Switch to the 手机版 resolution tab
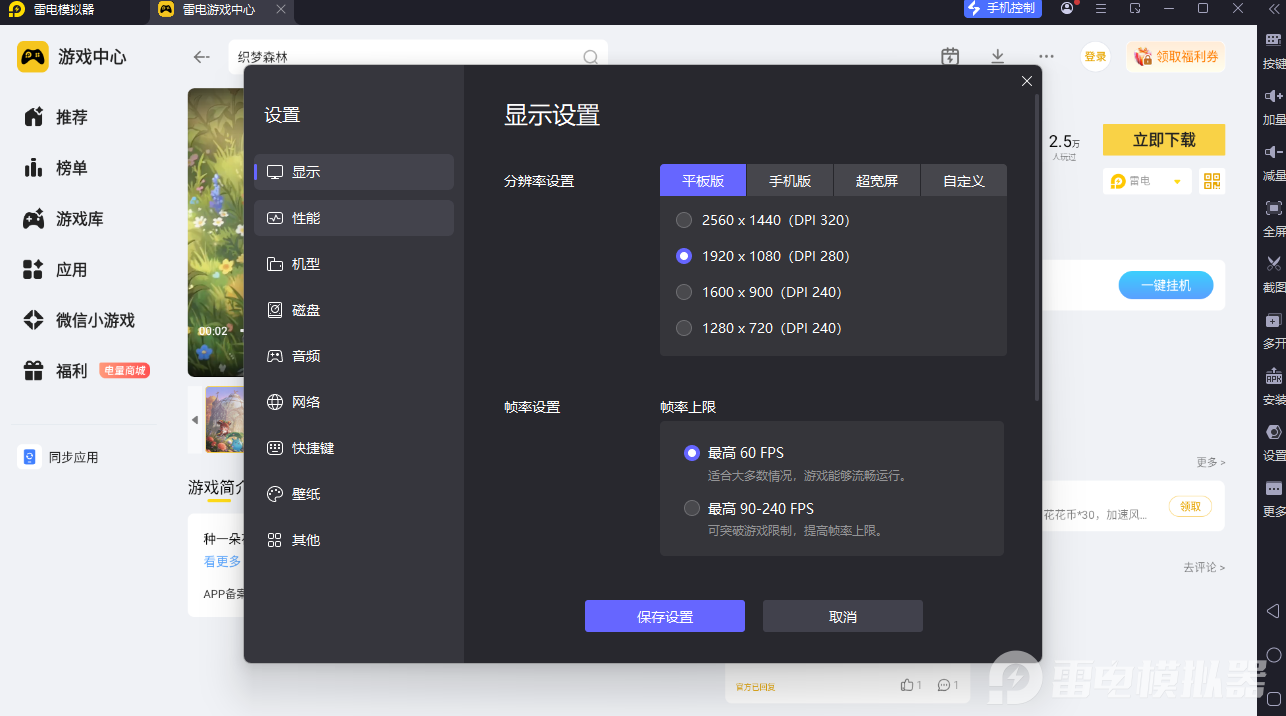Viewport: 1286px width, 716px height. pos(790,181)
